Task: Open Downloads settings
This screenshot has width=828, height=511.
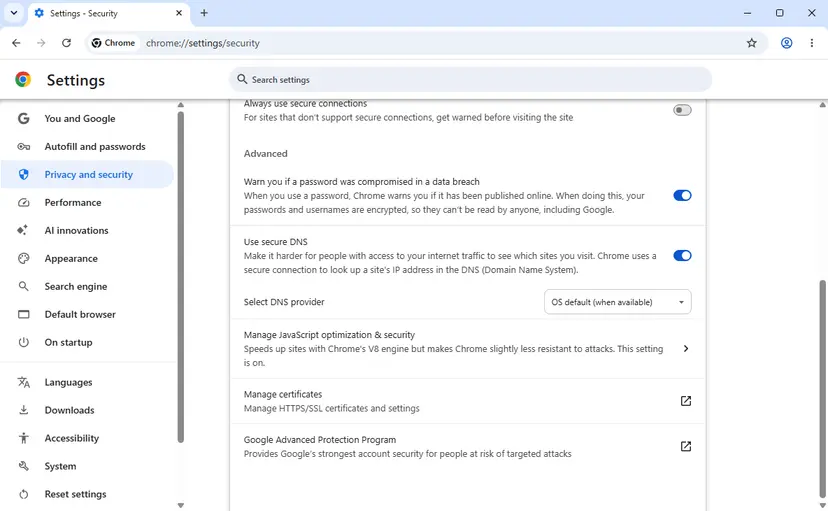Action: (88, 410)
